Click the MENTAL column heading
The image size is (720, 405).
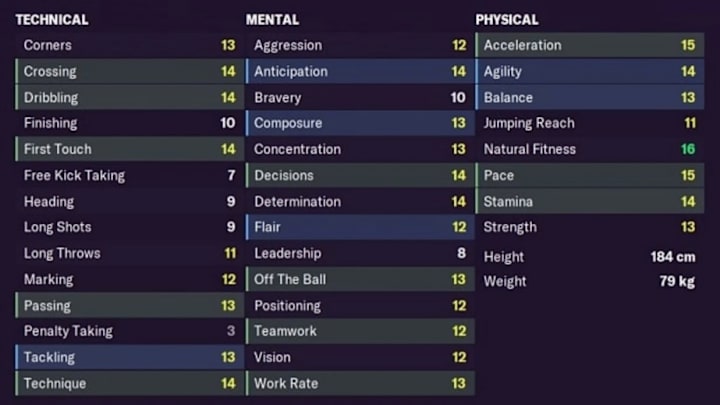click(x=272, y=20)
